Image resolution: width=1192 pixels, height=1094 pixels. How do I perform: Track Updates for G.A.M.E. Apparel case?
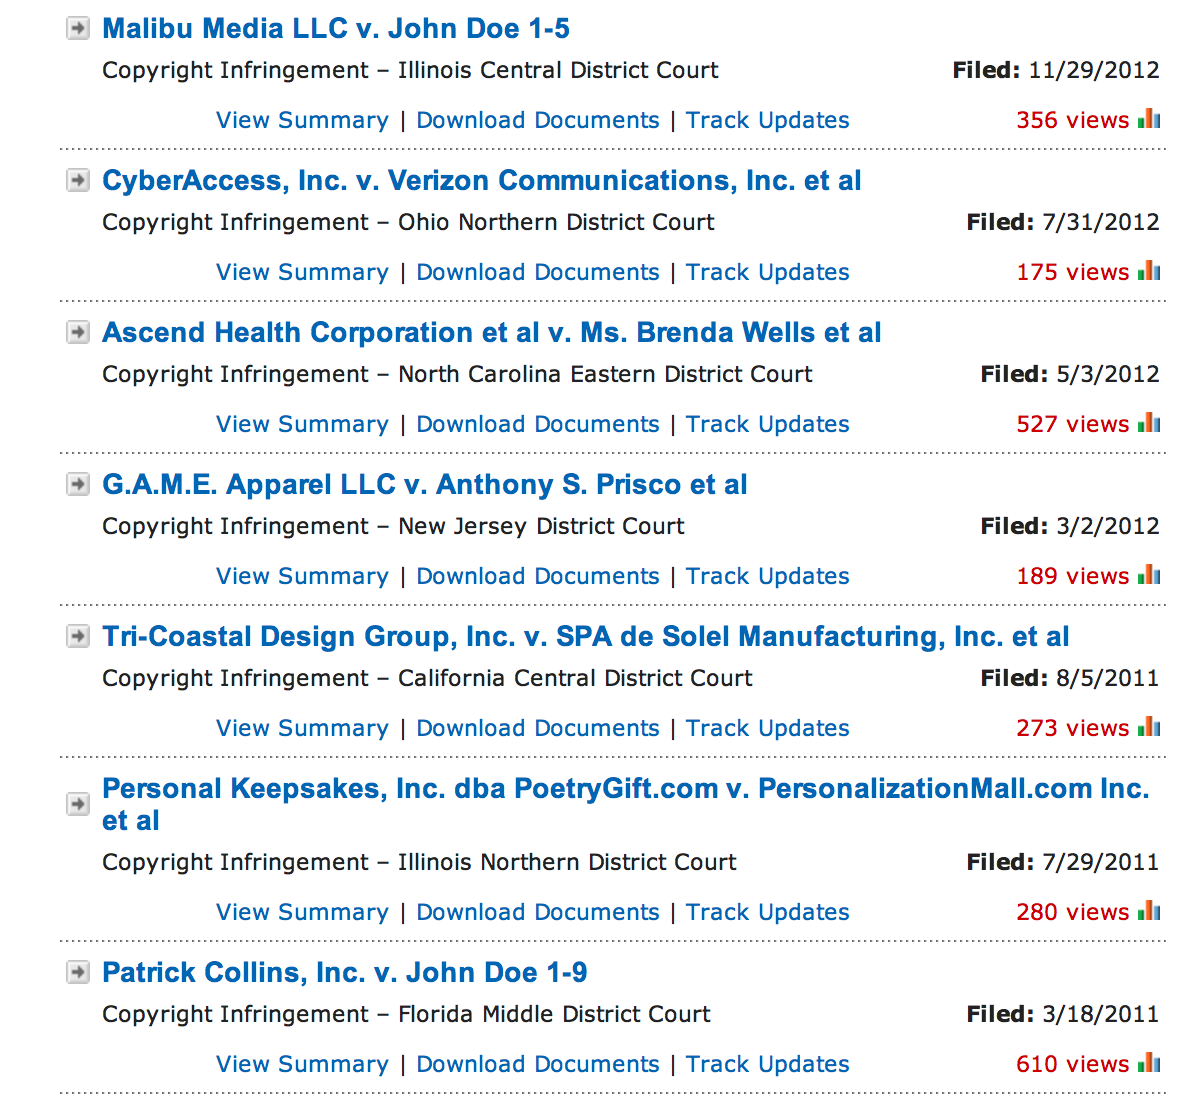coord(767,576)
